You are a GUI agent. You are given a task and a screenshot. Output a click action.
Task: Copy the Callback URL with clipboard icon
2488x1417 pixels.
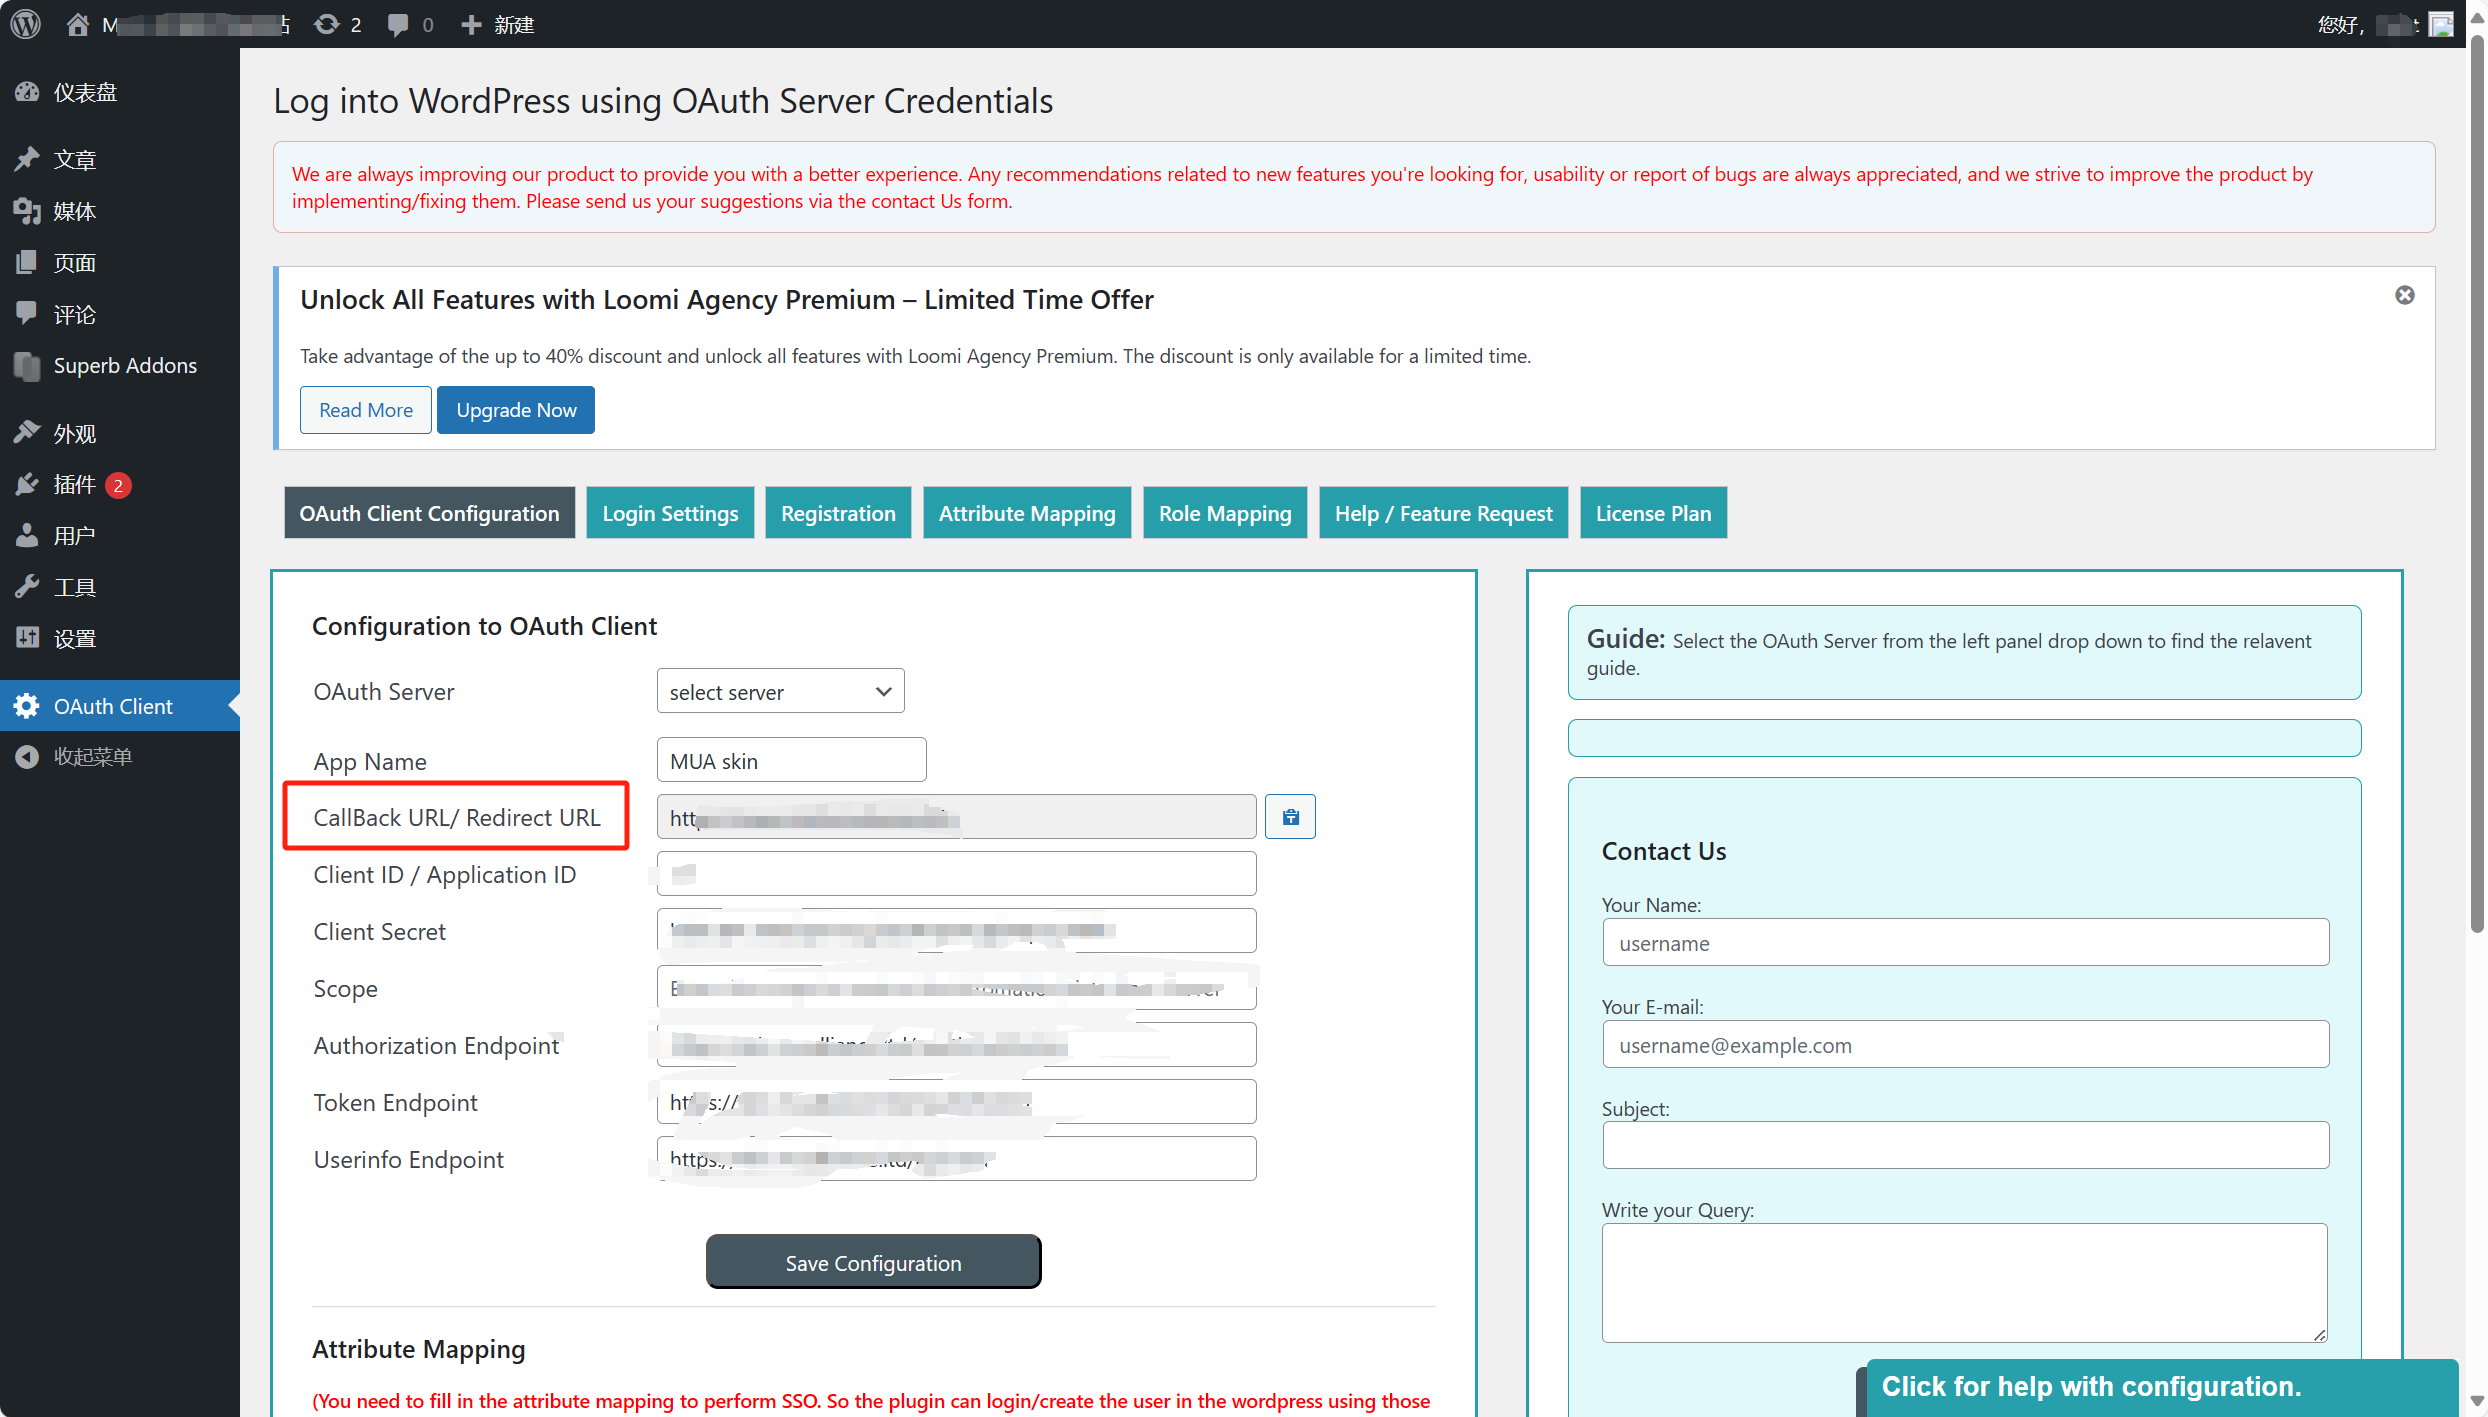[x=1290, y=817]
